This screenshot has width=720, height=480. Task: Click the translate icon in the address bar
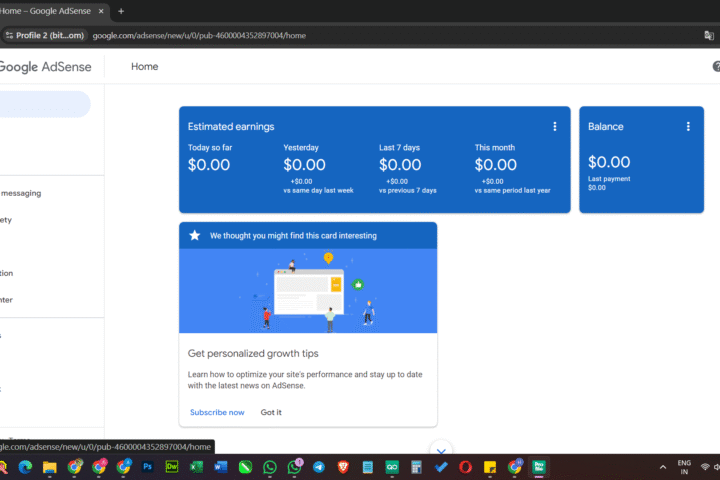tap(709, 35)
